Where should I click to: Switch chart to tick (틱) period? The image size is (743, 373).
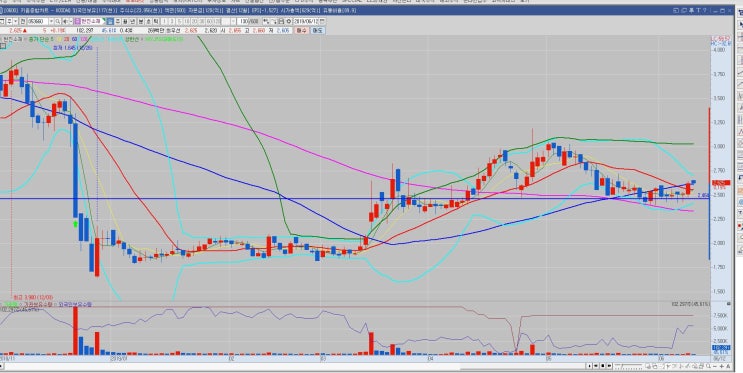point(155,21)
